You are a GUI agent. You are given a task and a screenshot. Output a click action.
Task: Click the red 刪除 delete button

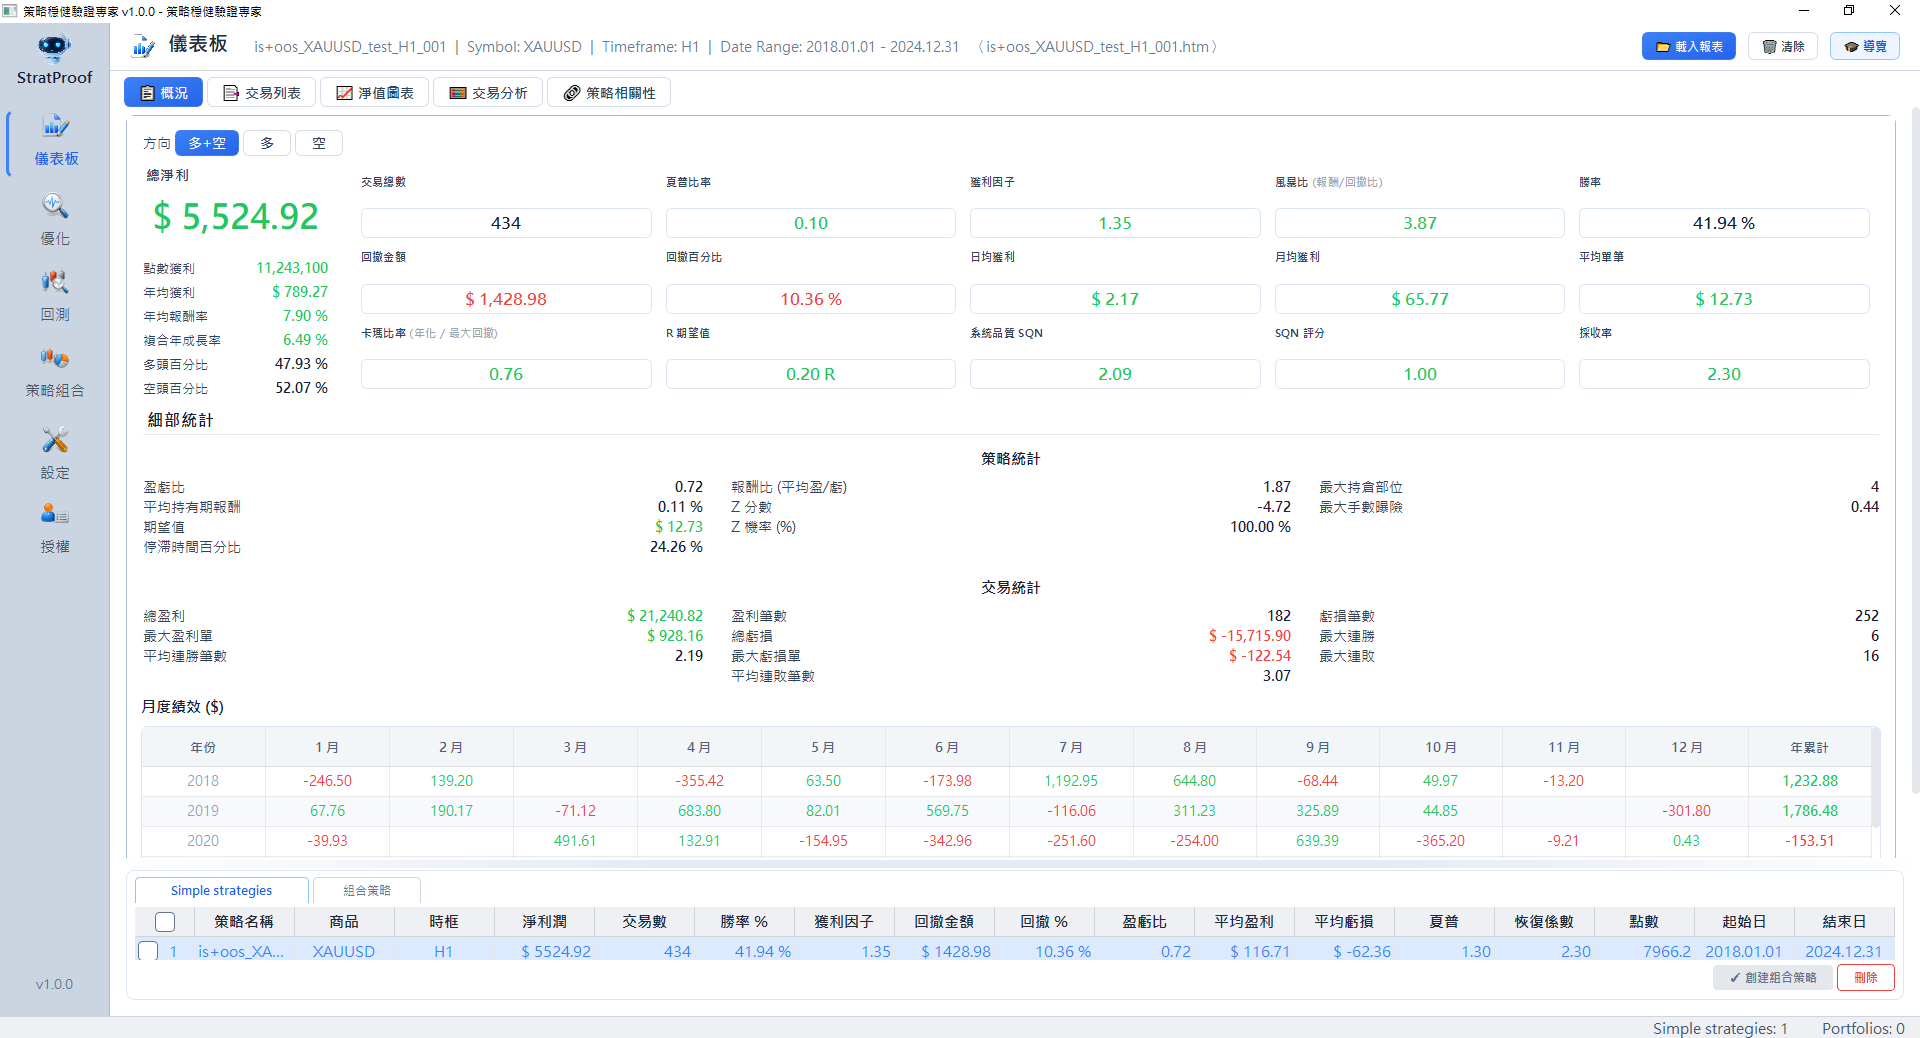(1866, 978)
